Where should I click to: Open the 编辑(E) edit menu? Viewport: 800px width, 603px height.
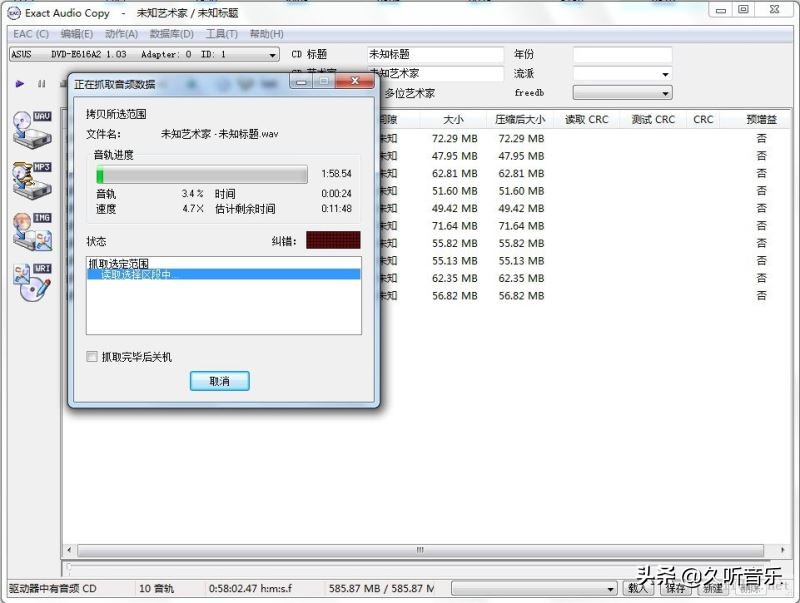[x=77, y=34]
